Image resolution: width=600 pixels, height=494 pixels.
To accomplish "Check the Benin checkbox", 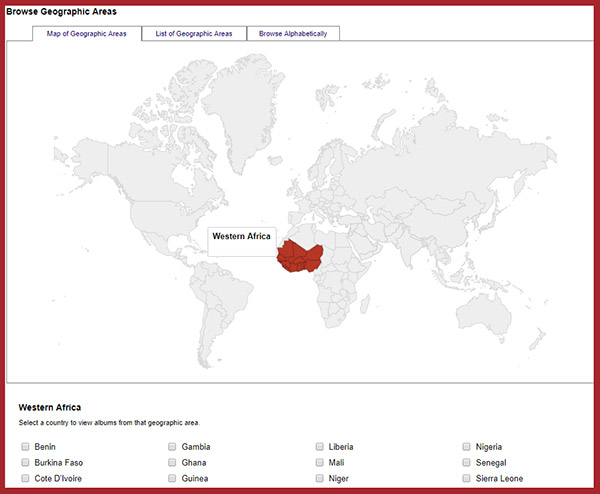I will click(x=25, y=447).
